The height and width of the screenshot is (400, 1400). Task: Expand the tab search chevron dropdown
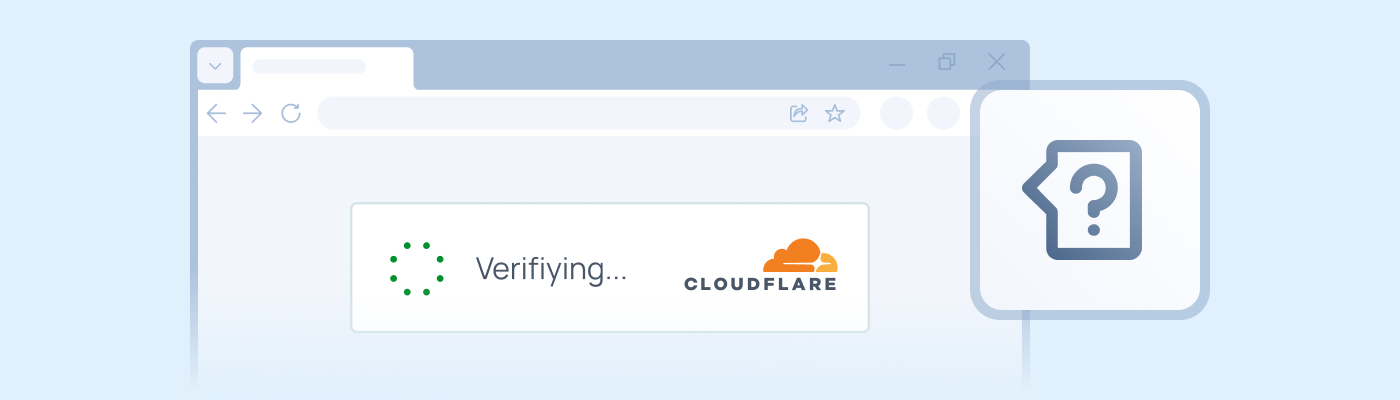click(x=215, y=66)
